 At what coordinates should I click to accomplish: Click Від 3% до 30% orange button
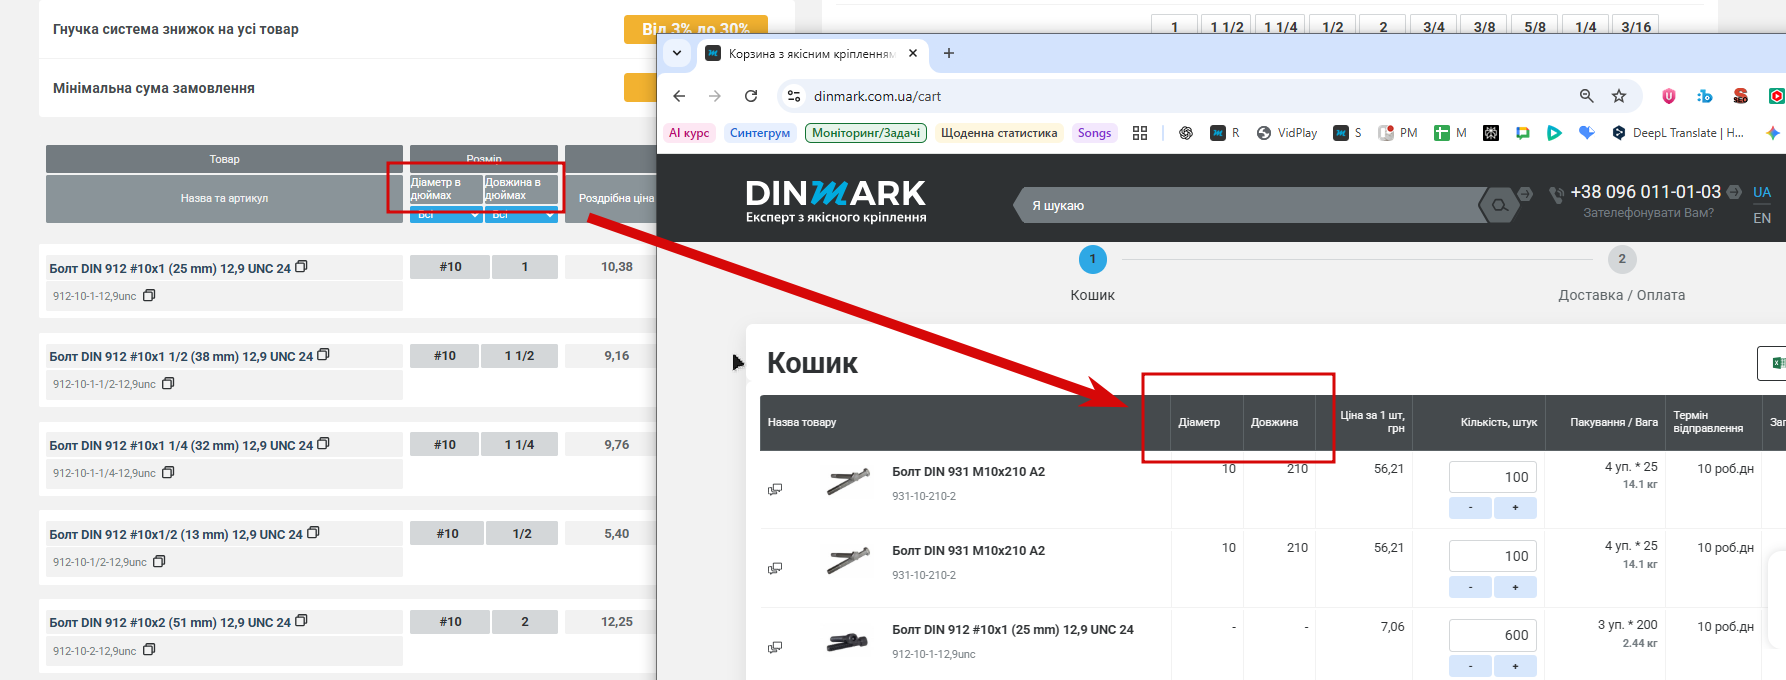pos(696,29)
